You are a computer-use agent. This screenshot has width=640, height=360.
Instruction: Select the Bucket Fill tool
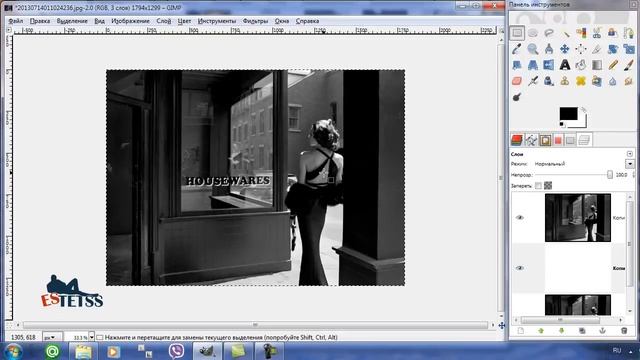[x=581, y=65]
